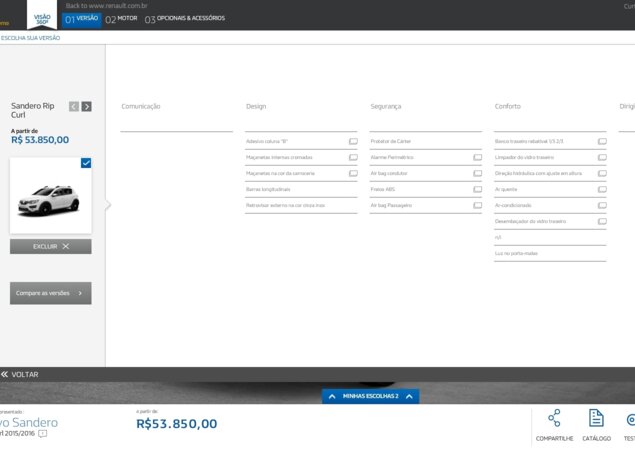Show previous version with left arrow
This screenshot has height=450, width=635.
click(x=74, y=107)
